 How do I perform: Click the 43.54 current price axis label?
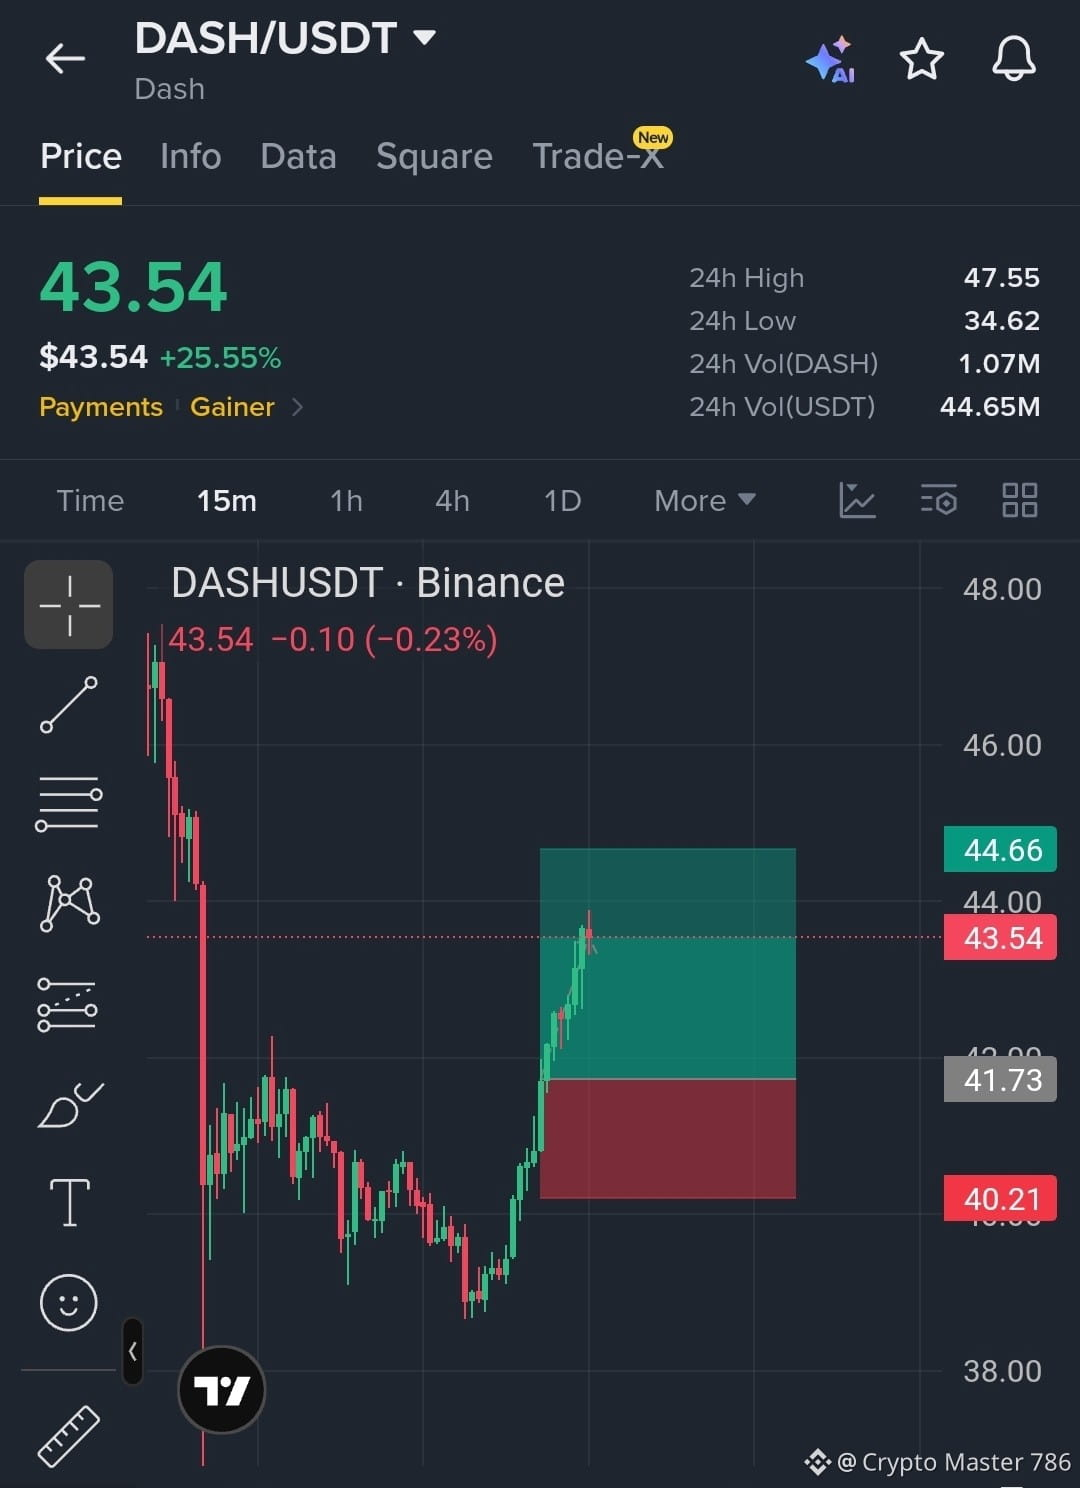(x=1000, y=938)
